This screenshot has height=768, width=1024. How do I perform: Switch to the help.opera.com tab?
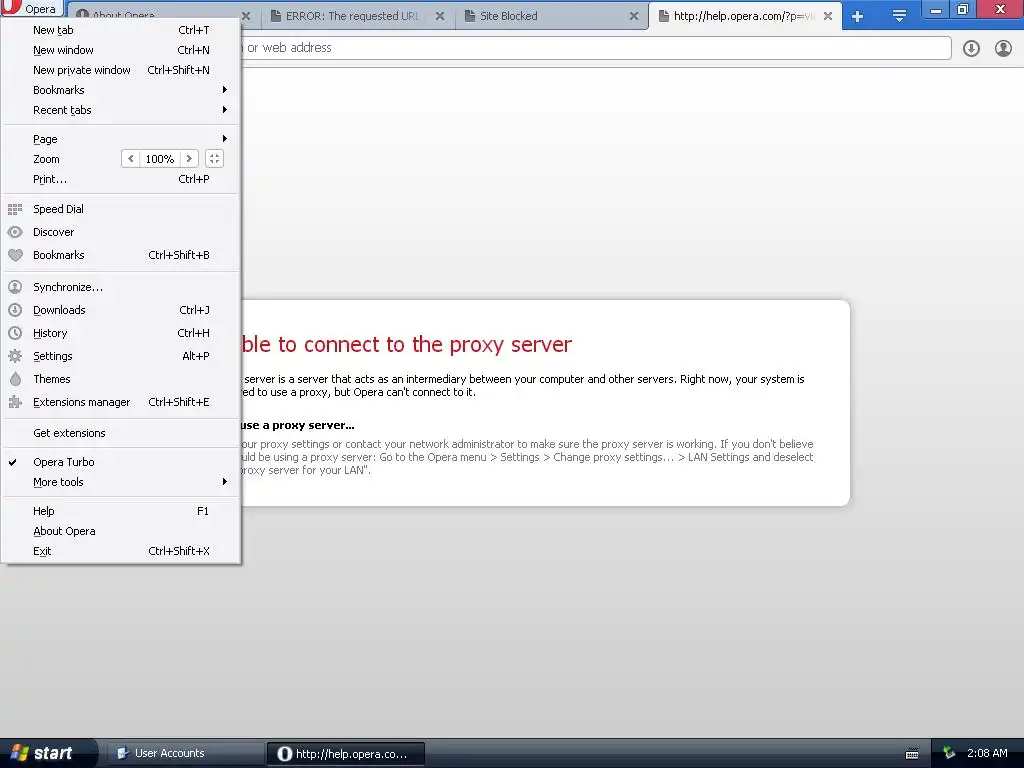743,16
